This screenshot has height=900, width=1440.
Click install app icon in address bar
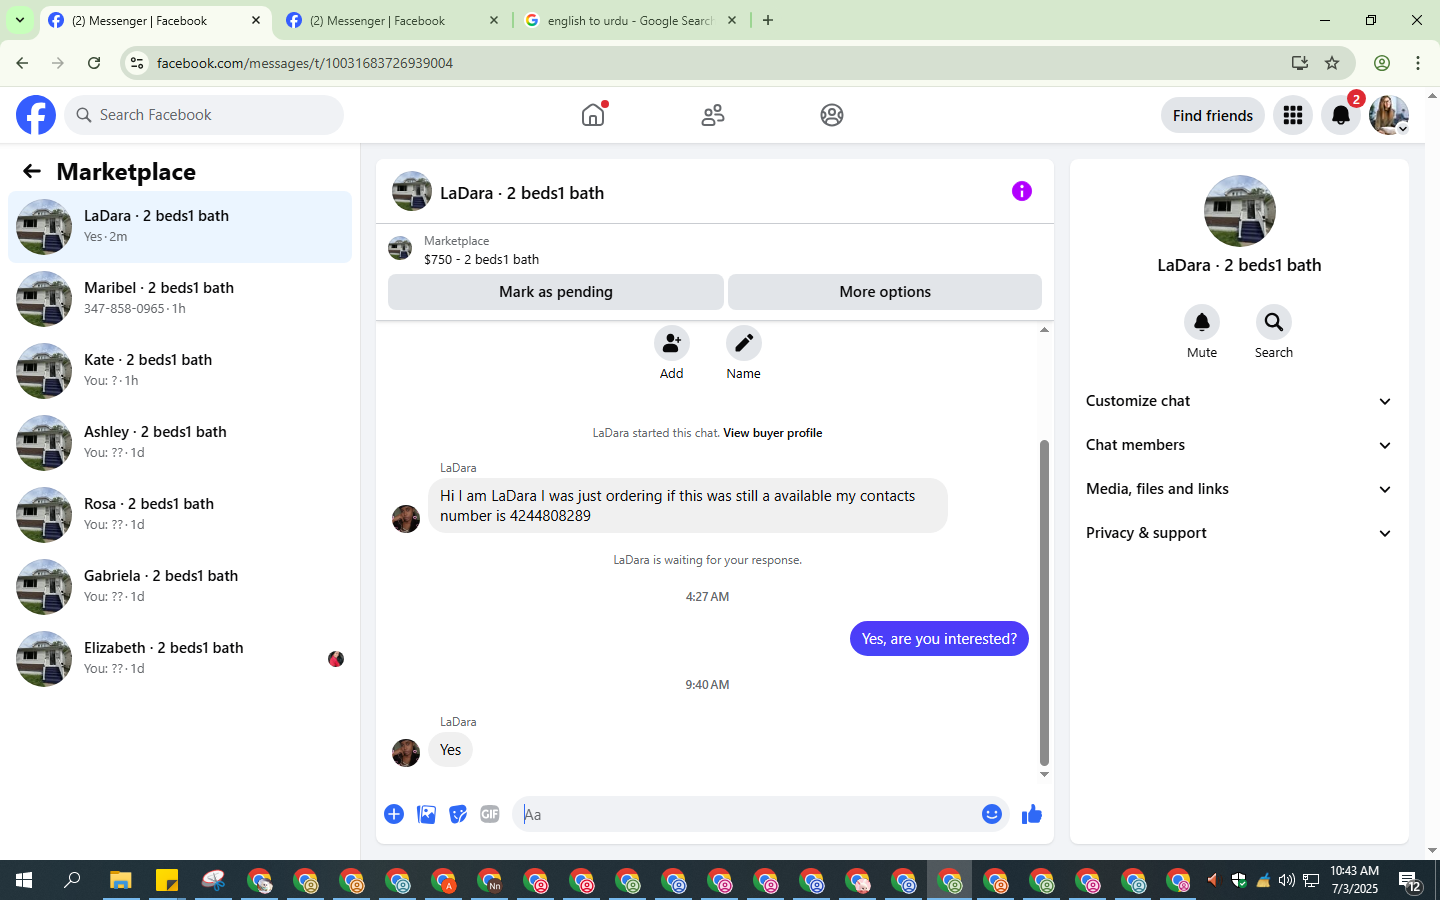point(1300,63)
